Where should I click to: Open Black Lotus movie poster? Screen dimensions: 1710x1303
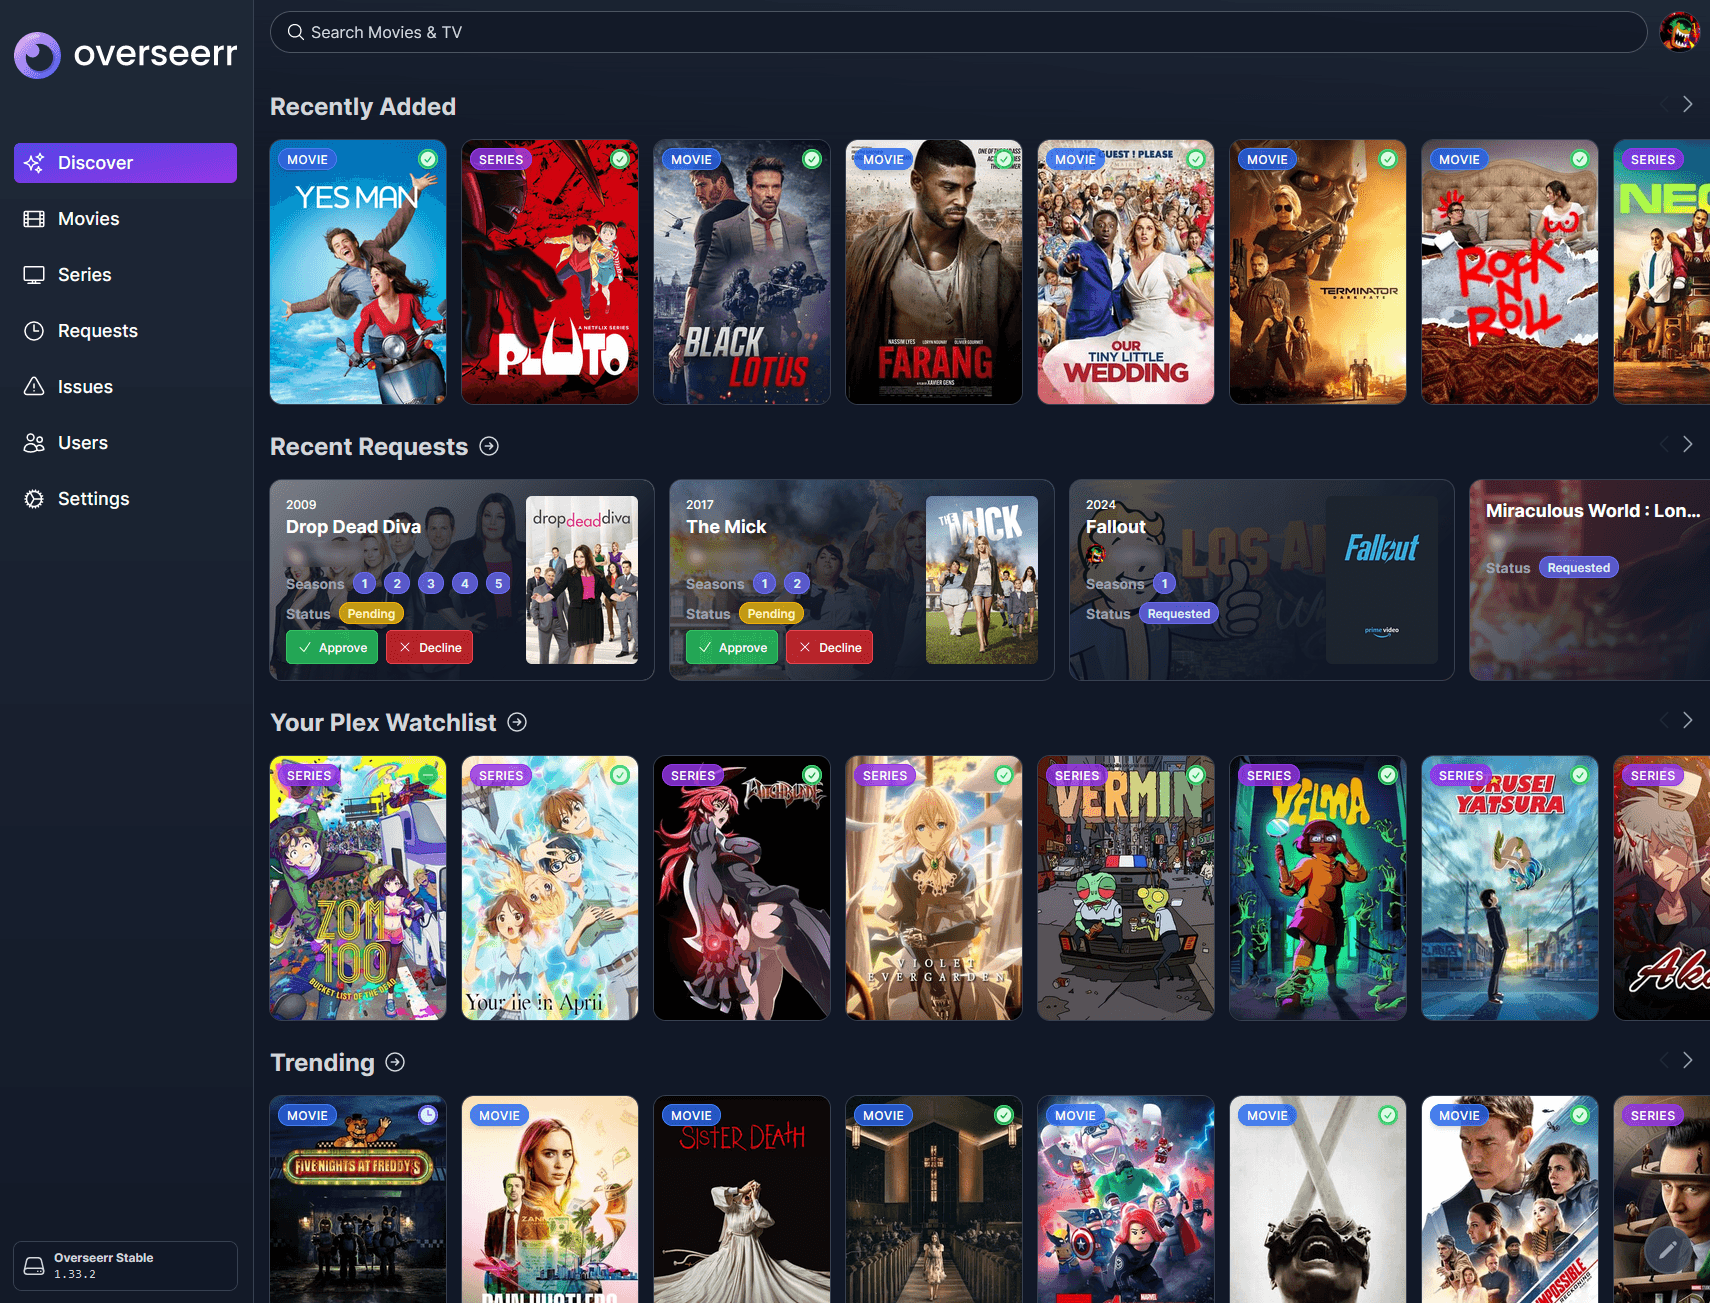pyautogui.click(x=742, y=272)
